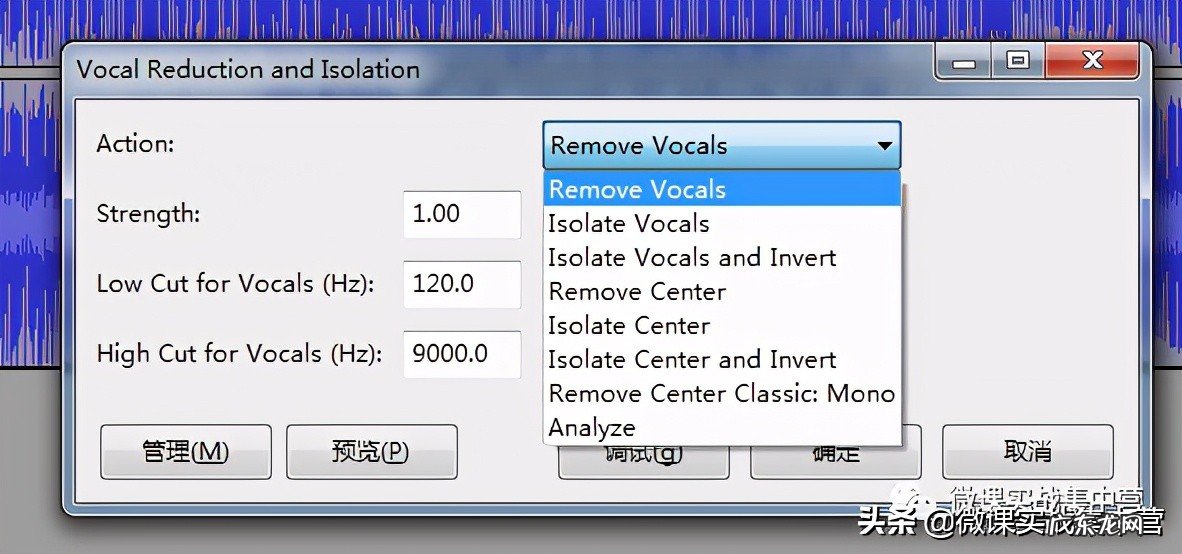
Task: Click the Strength: label text
Action: [149, 214]
